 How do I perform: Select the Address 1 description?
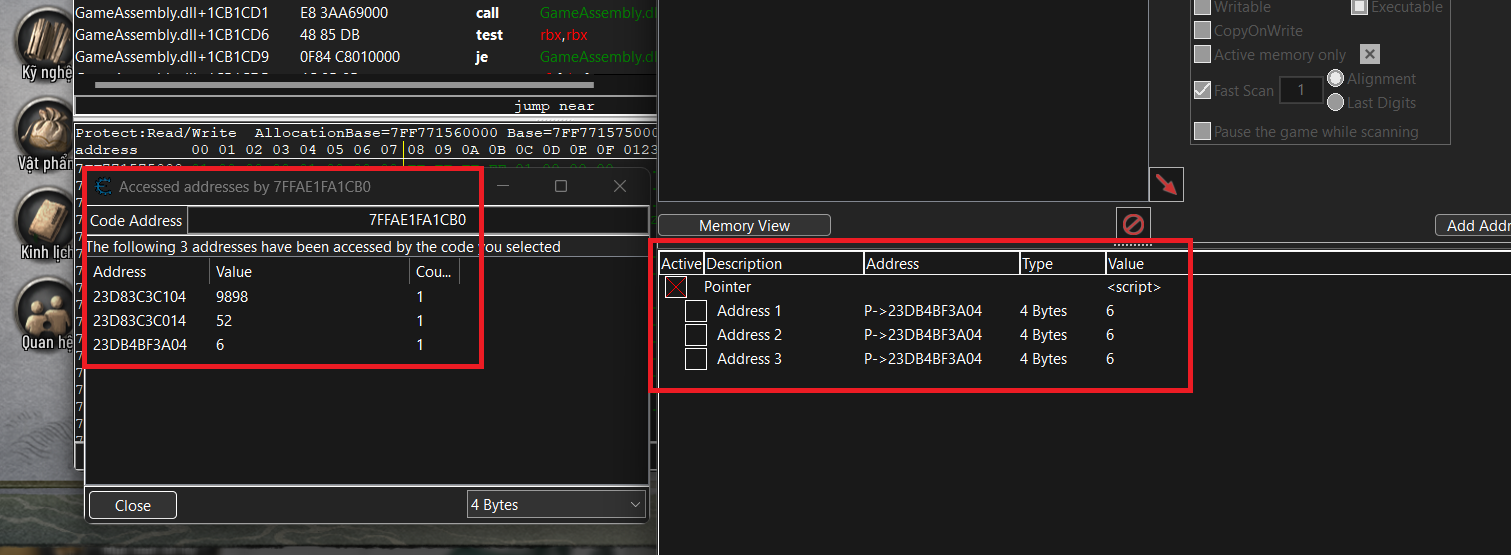749,311
